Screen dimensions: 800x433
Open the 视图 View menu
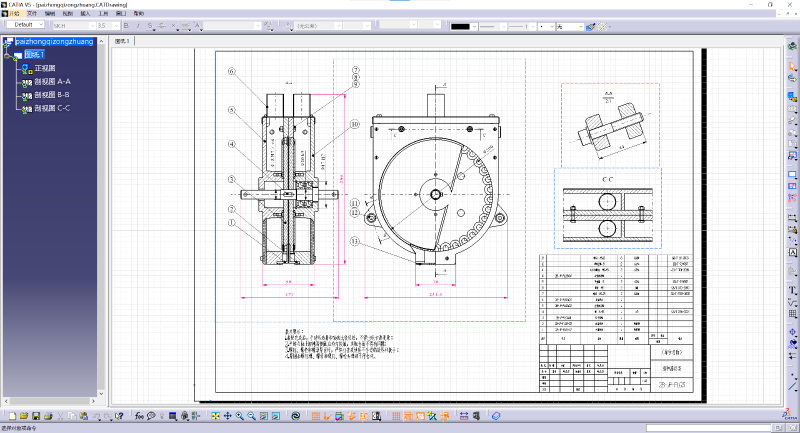(67, 14)
